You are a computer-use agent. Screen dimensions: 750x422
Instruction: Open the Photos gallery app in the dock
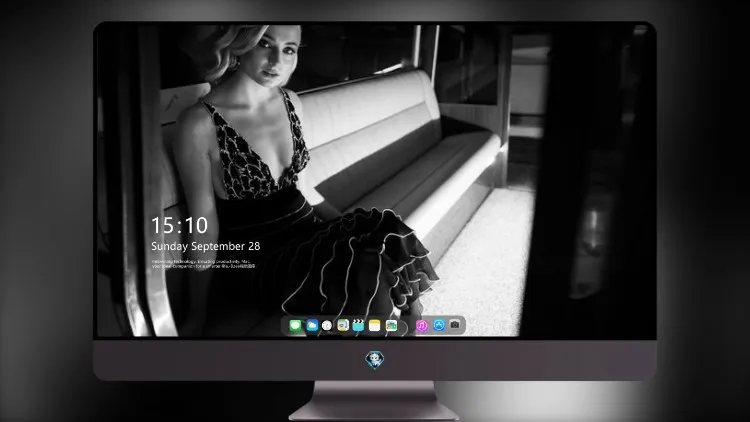coord(391,325)
